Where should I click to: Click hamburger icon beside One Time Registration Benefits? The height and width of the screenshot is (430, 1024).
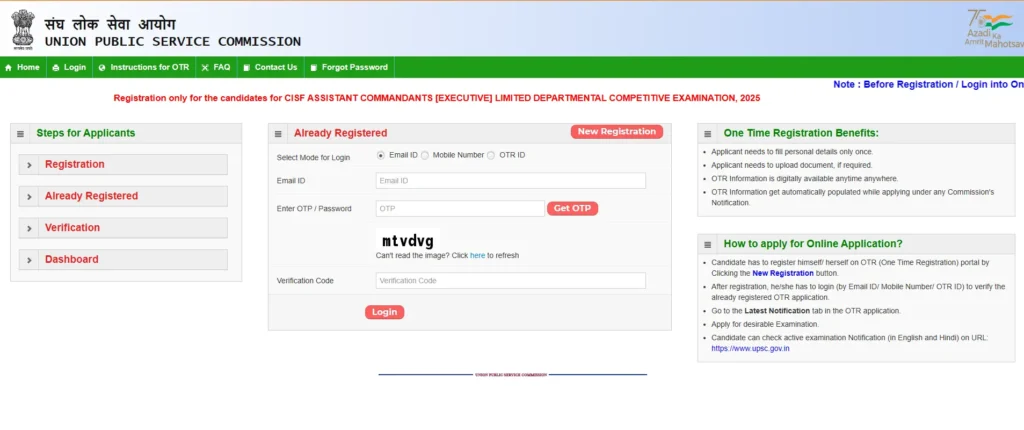coord(708,133)
